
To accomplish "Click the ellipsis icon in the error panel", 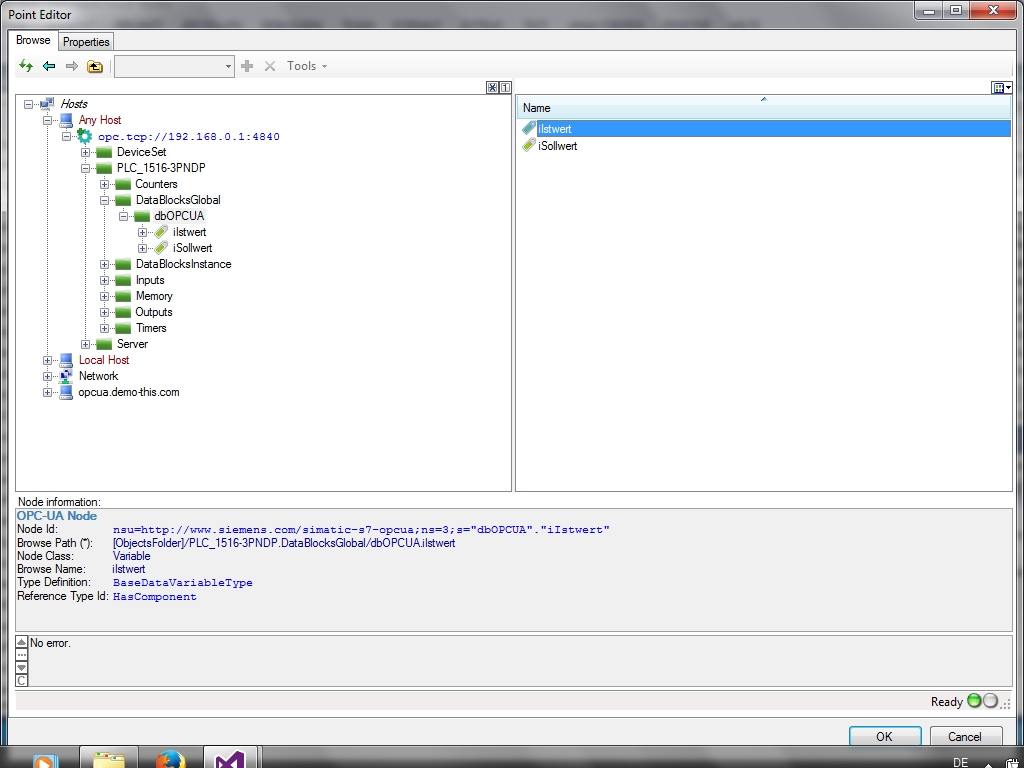I will (22, 655).
